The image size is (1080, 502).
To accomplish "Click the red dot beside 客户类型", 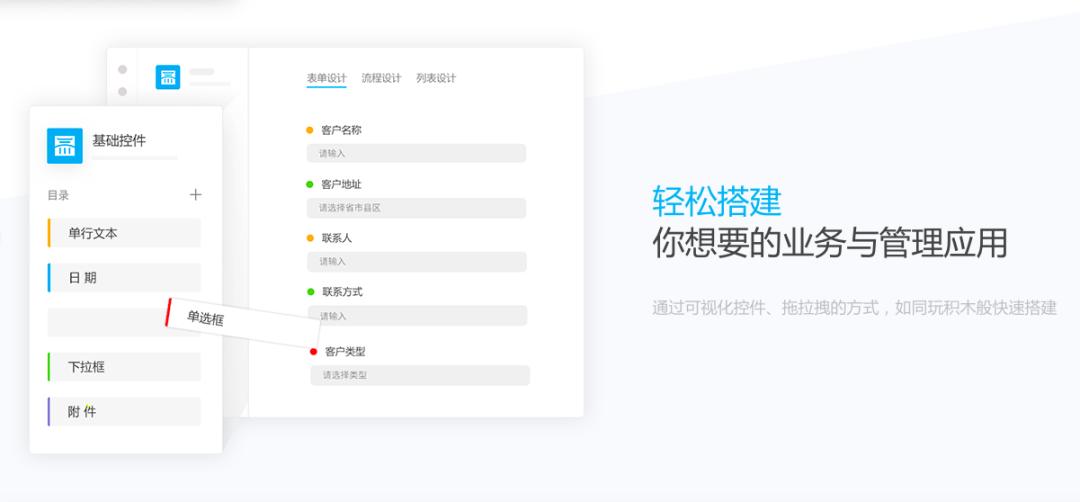I will click(313, 352).
